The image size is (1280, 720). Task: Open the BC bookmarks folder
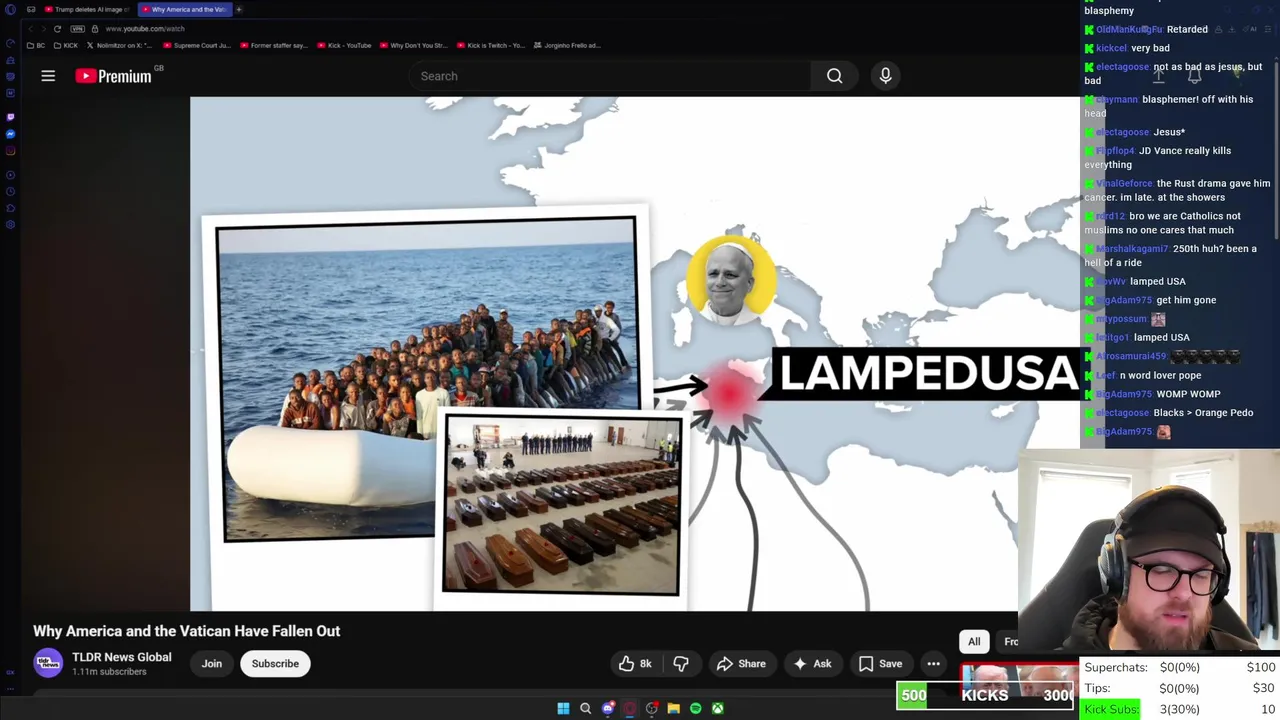click(x=36, y=45)
